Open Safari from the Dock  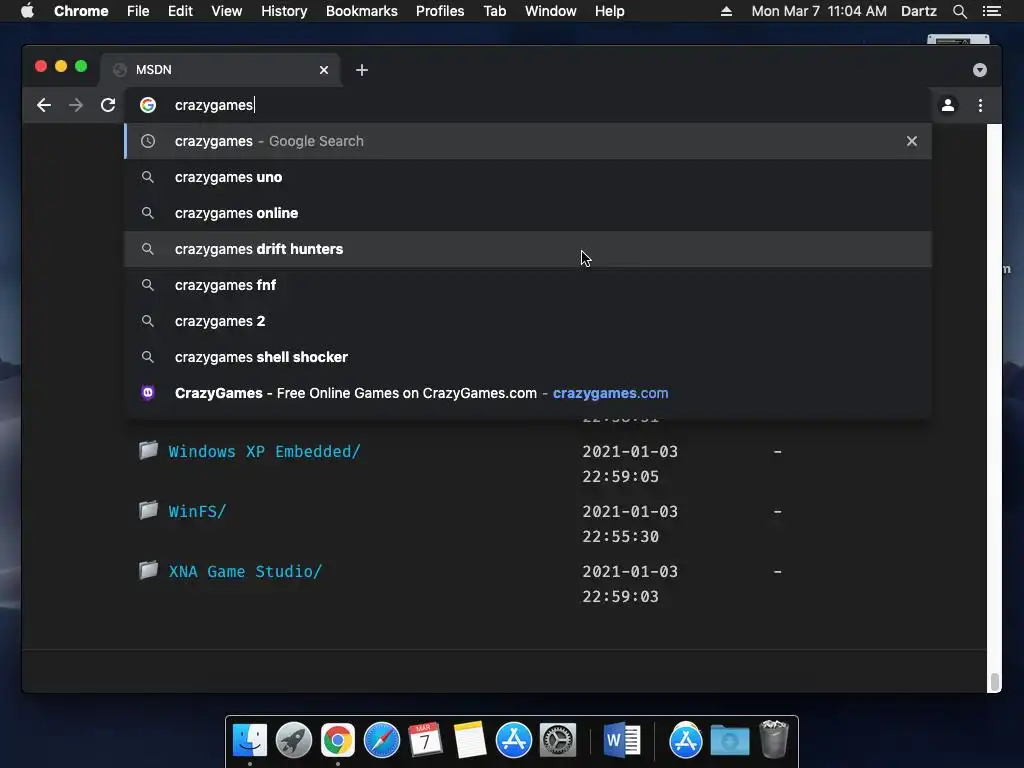[381, 741]
